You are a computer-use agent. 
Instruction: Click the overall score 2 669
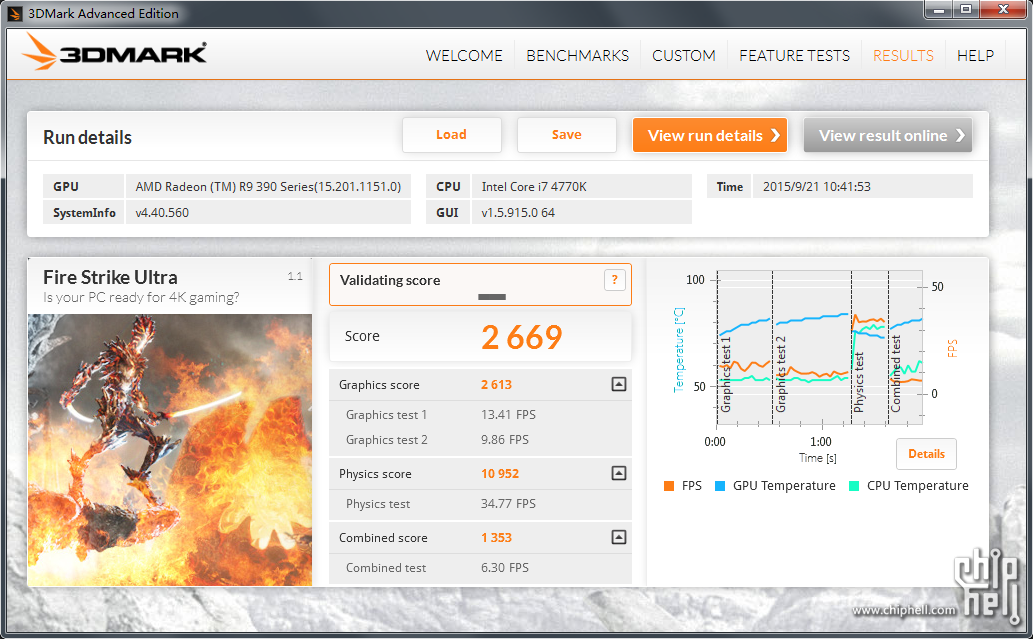point(521,337)
